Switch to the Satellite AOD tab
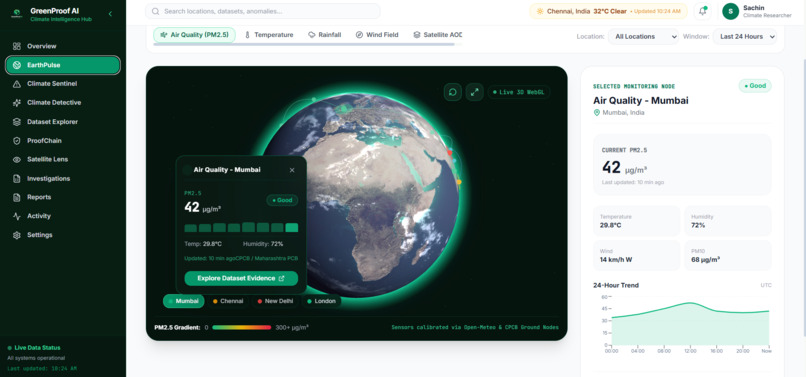 tap(437, 35)
